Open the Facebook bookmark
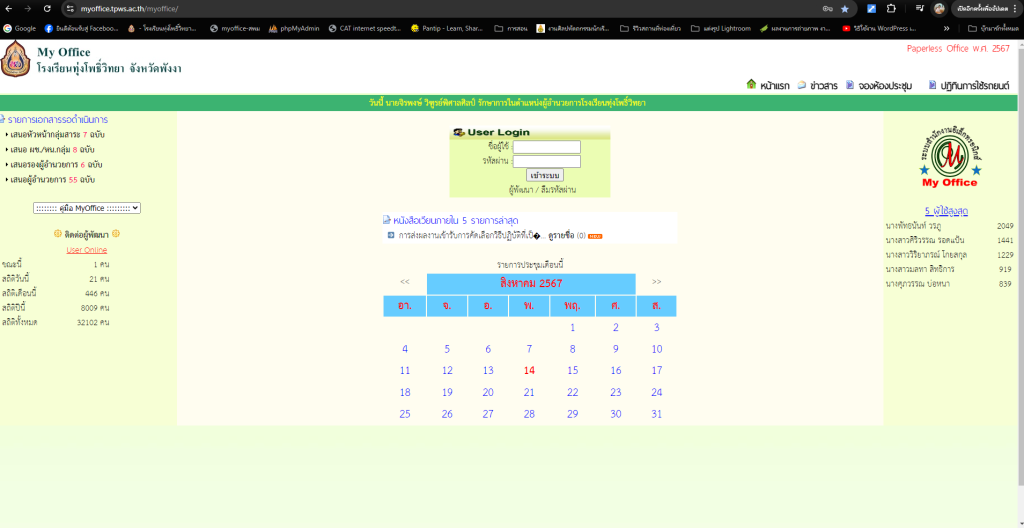Image resolution: width=1024 pixels, height=528 pixels. (82, 28)
